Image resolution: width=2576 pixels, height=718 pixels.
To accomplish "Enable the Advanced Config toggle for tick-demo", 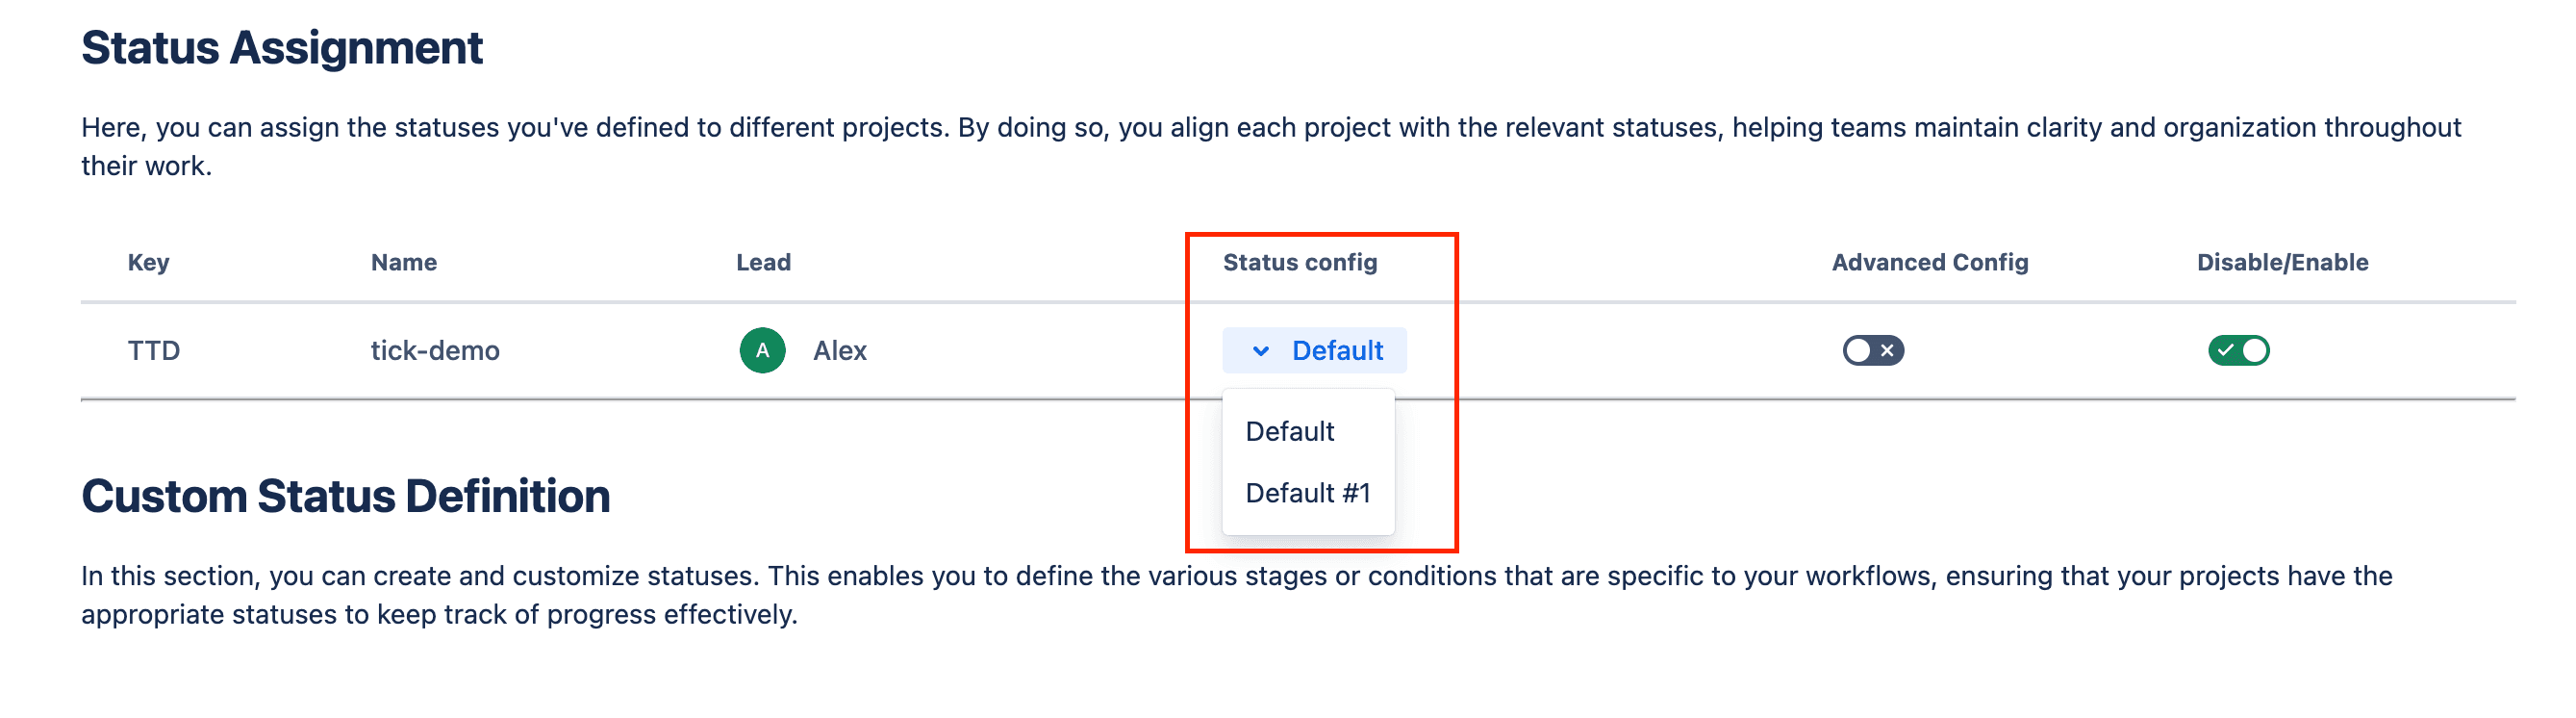I will pos(1873,351).
